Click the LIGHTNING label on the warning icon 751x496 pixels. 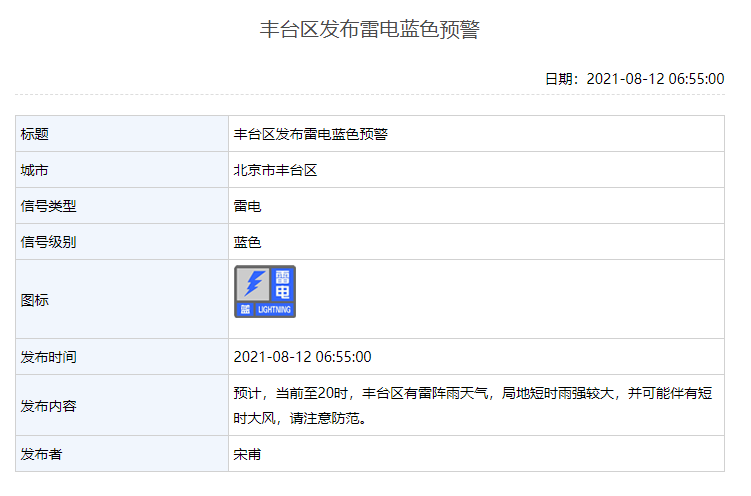coord(275,310)
